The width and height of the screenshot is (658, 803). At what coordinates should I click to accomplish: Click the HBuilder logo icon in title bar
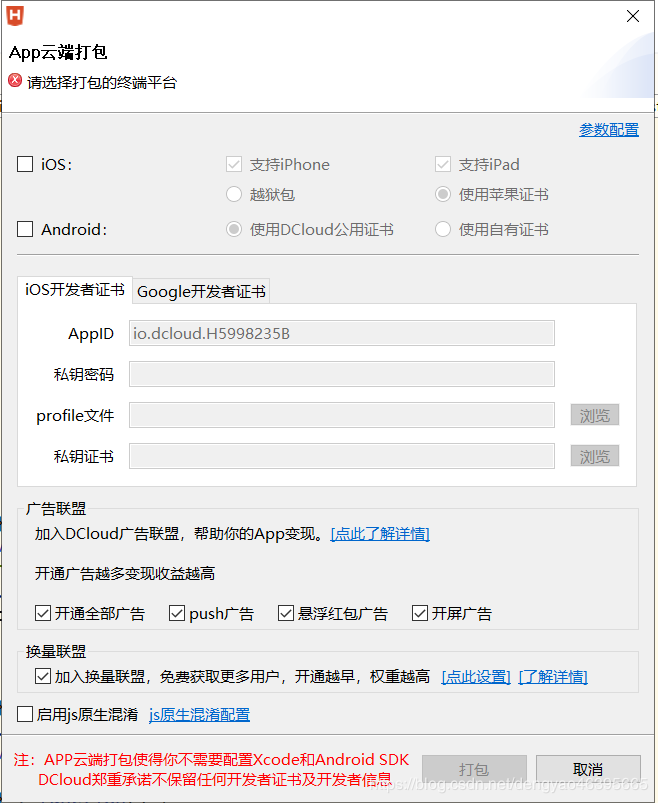point(15,16)
